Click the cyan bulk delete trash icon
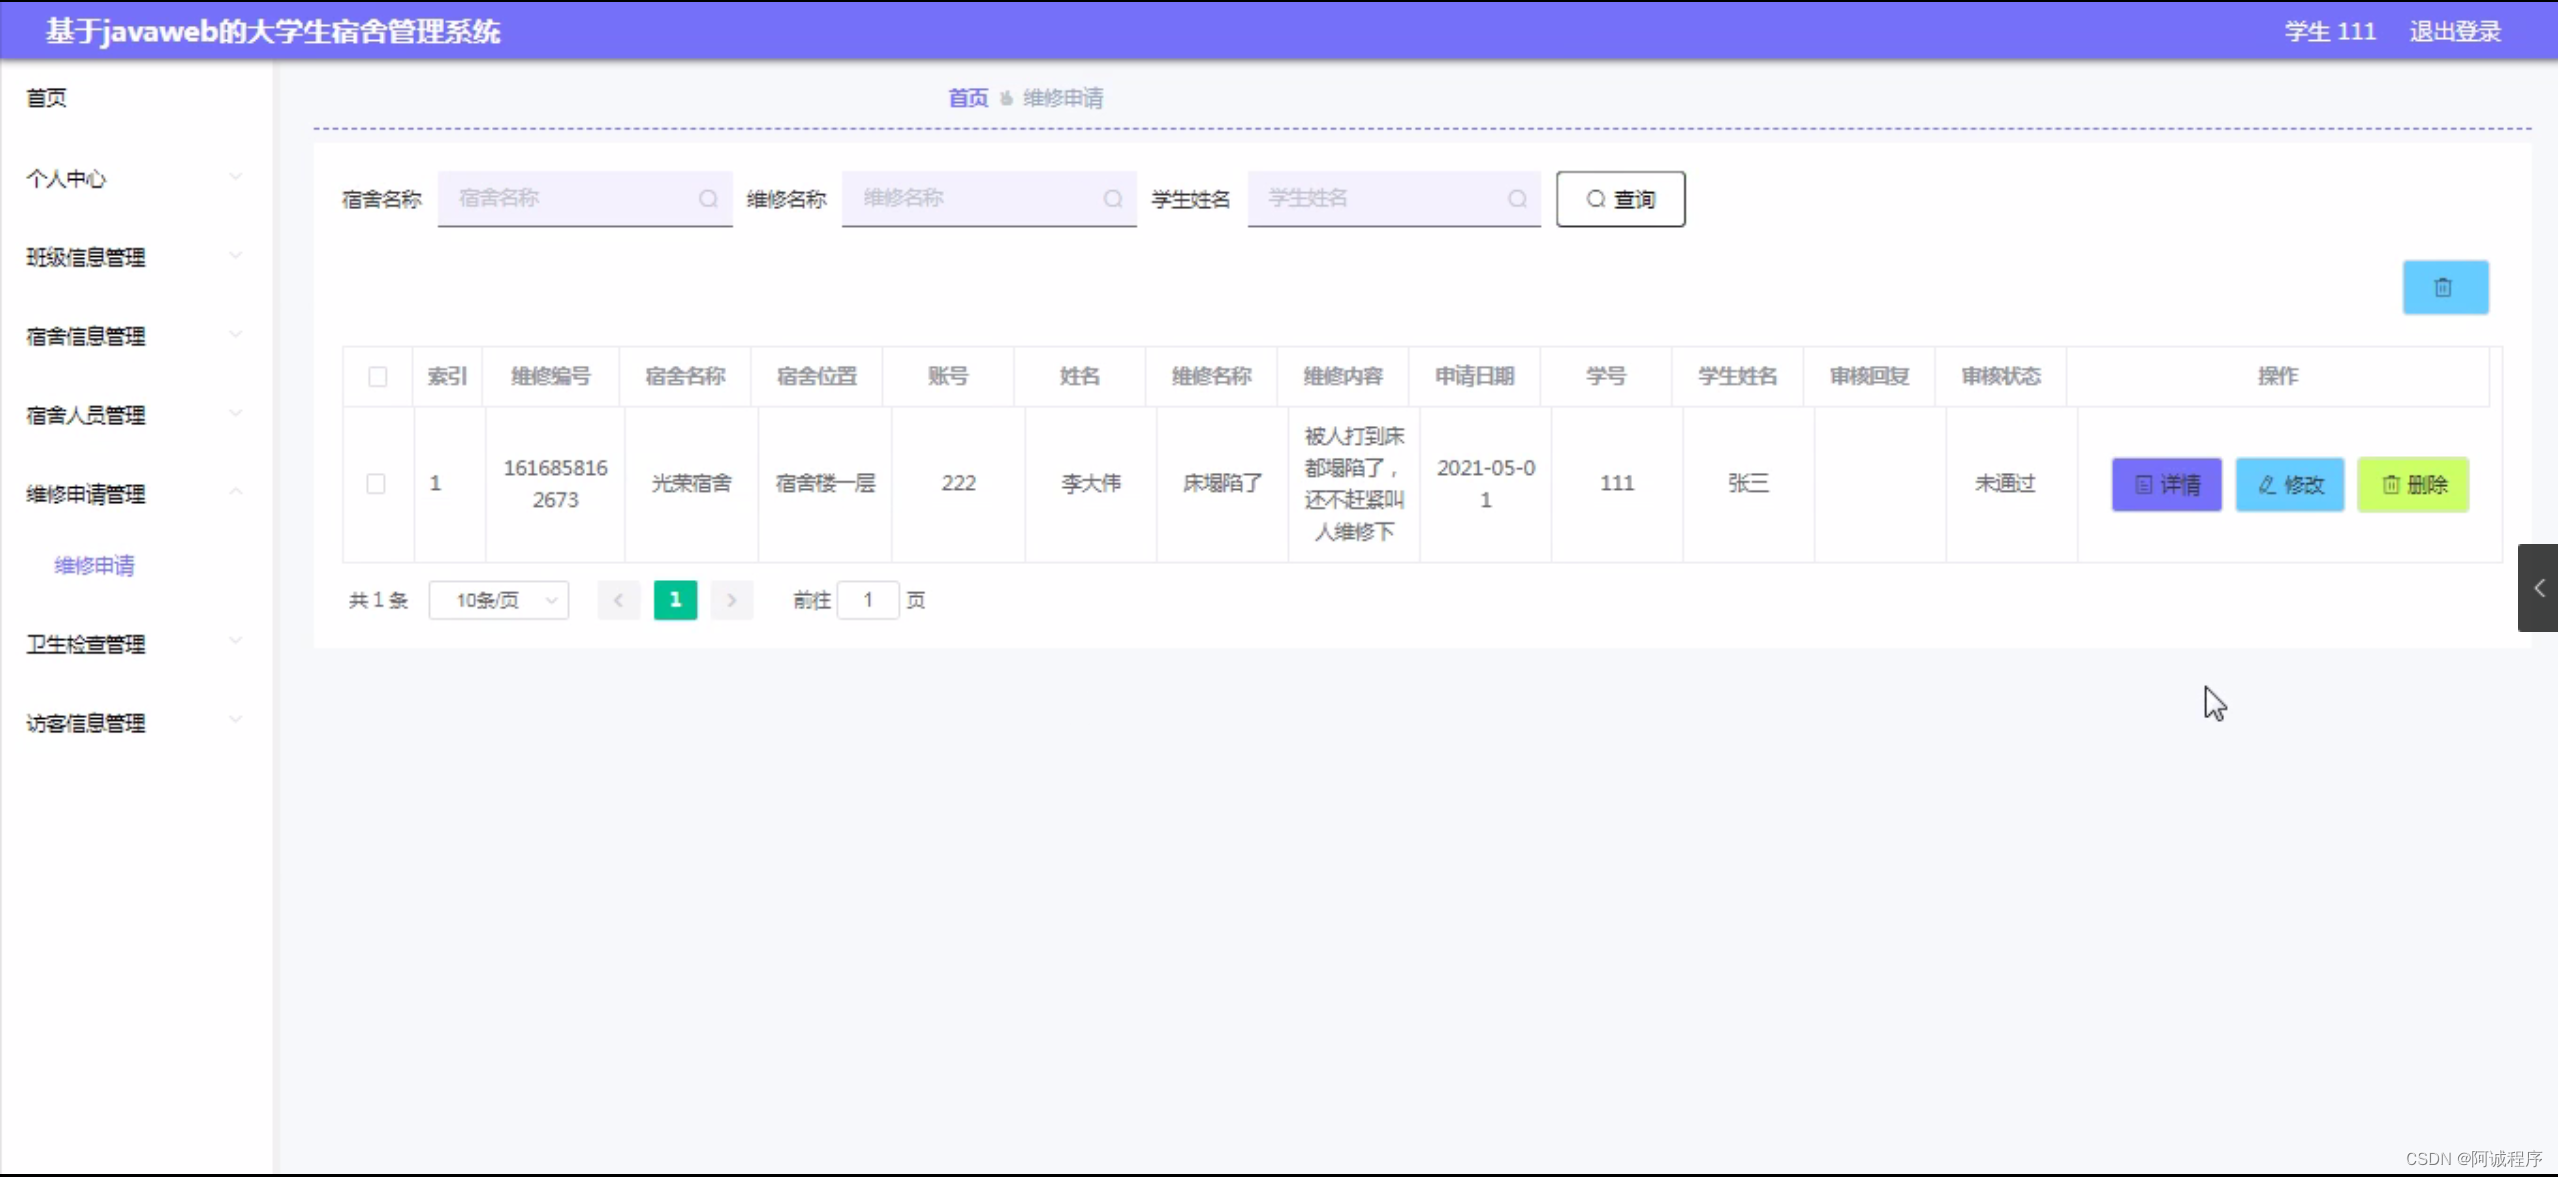This screenshot has width=2558, height=1177. (2444, 287)
